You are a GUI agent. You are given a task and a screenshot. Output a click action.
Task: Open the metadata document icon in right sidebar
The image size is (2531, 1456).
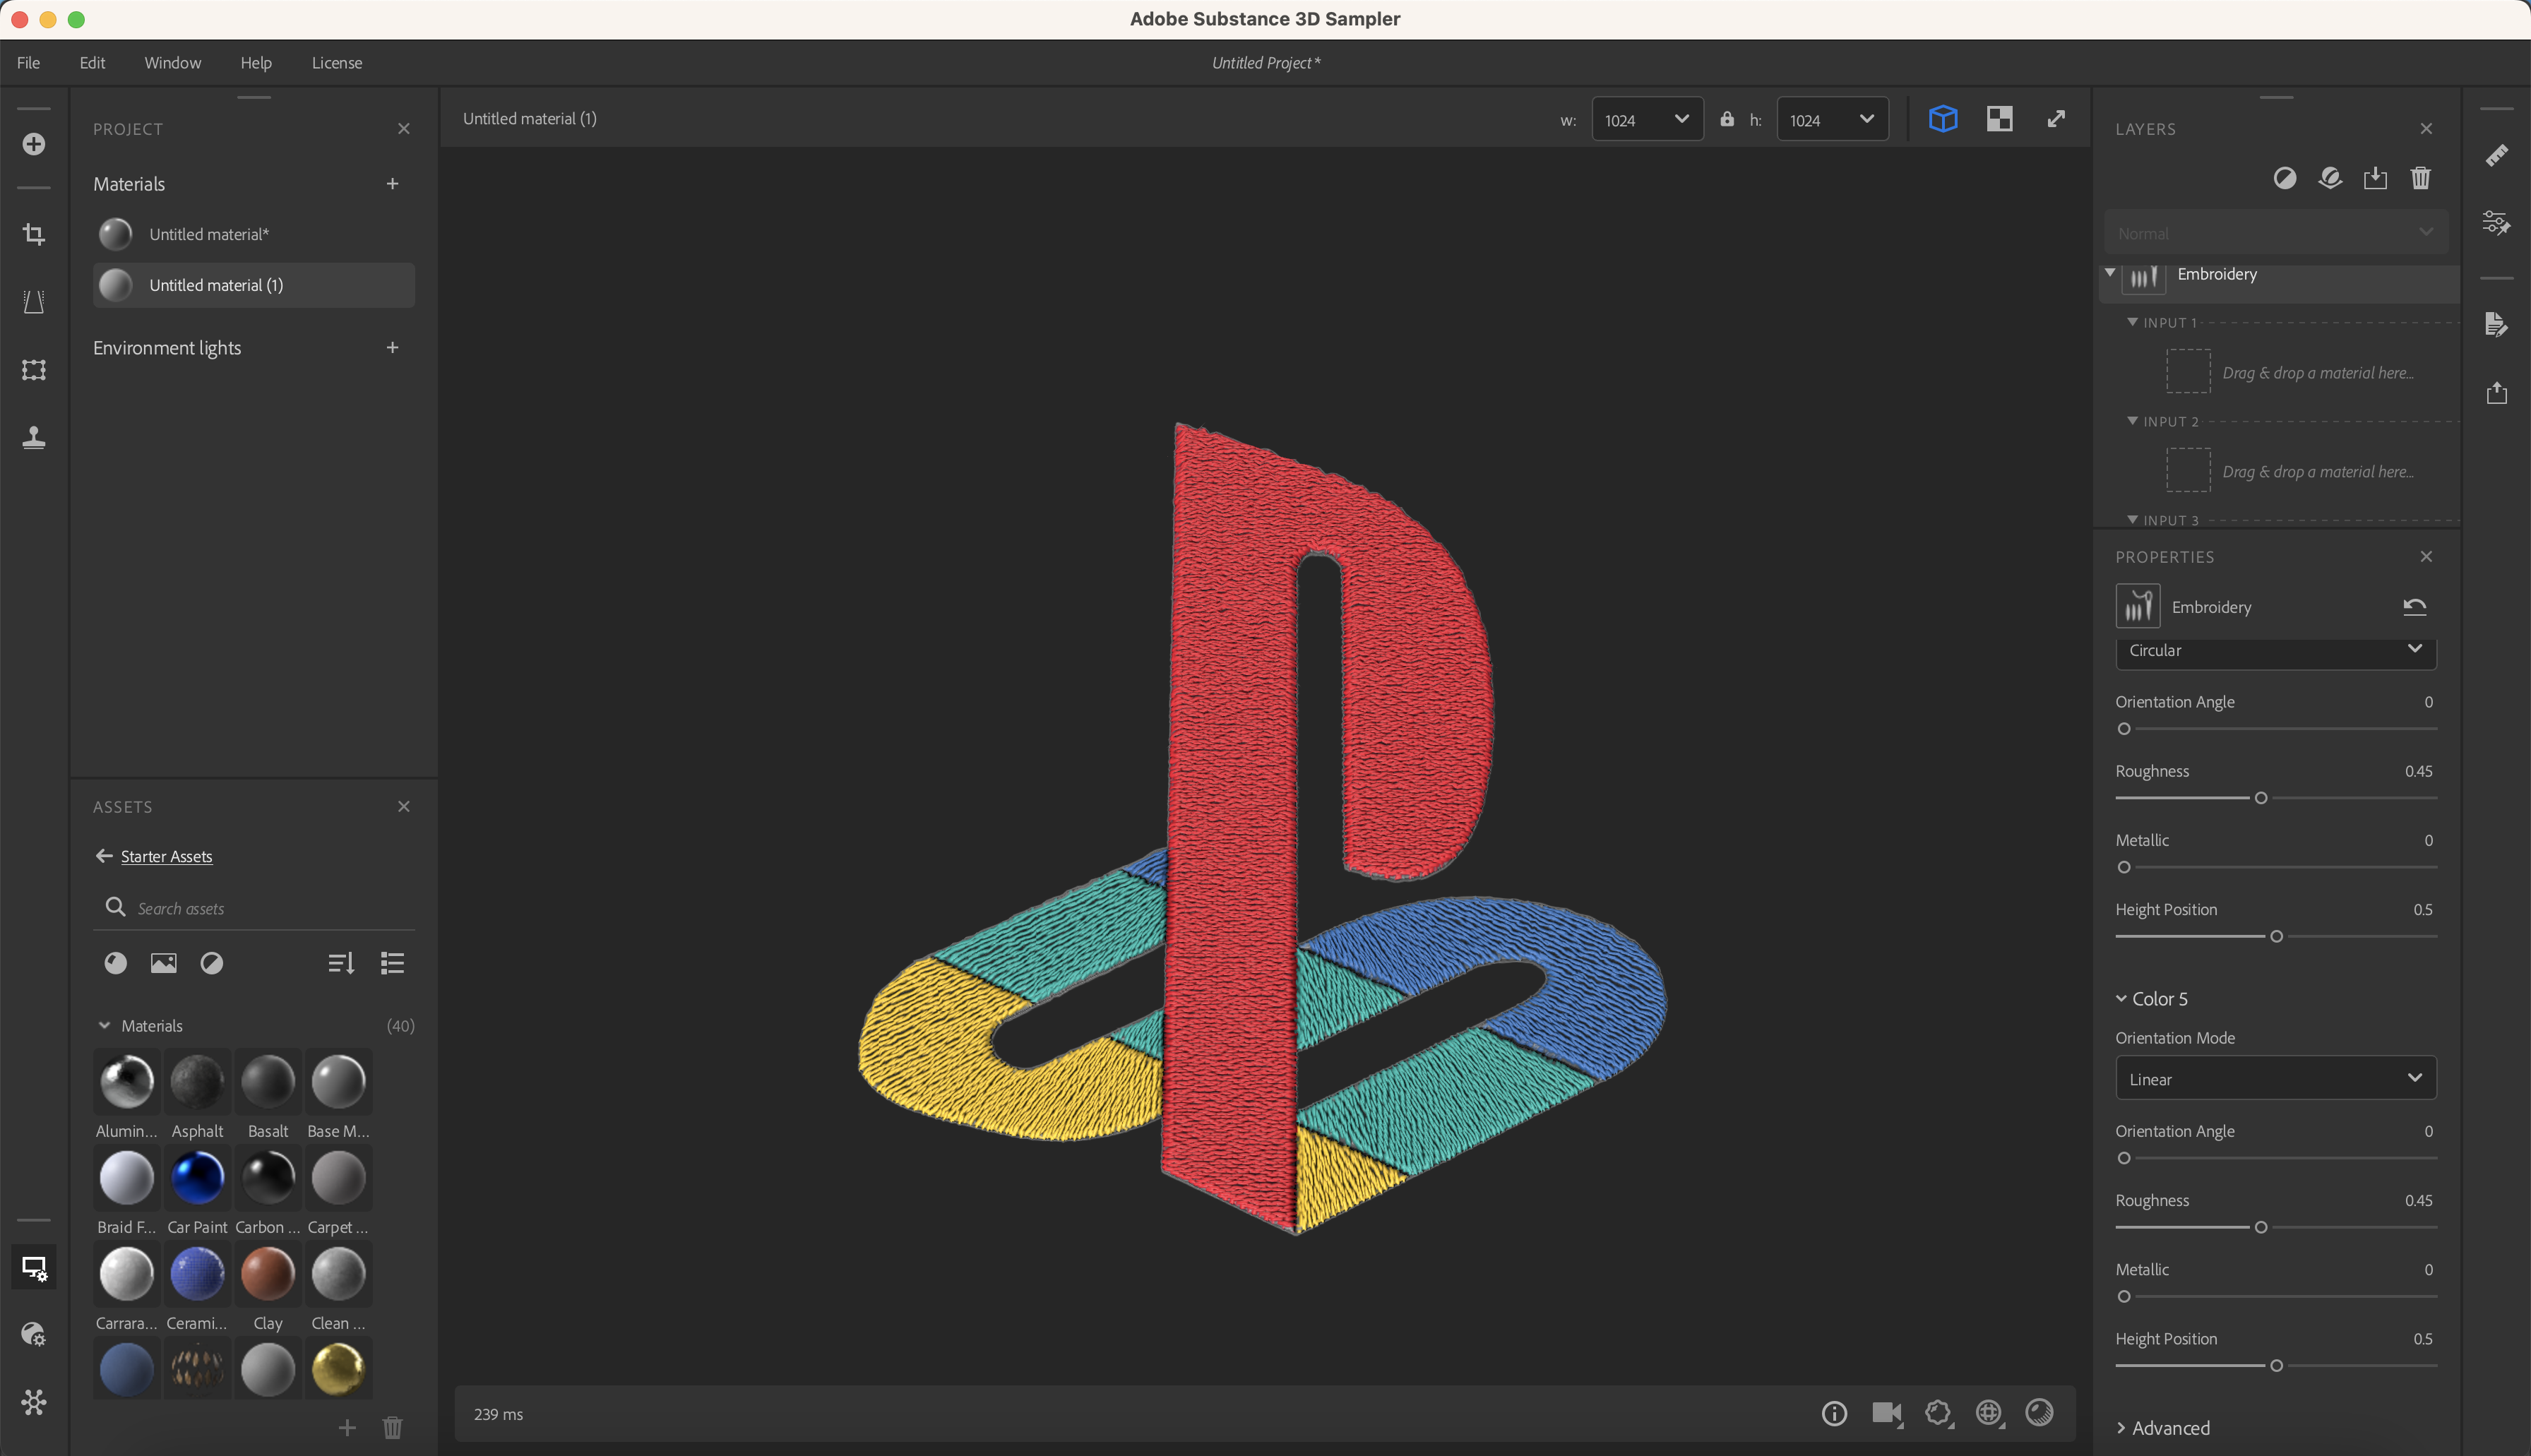tap(2496, 324)
